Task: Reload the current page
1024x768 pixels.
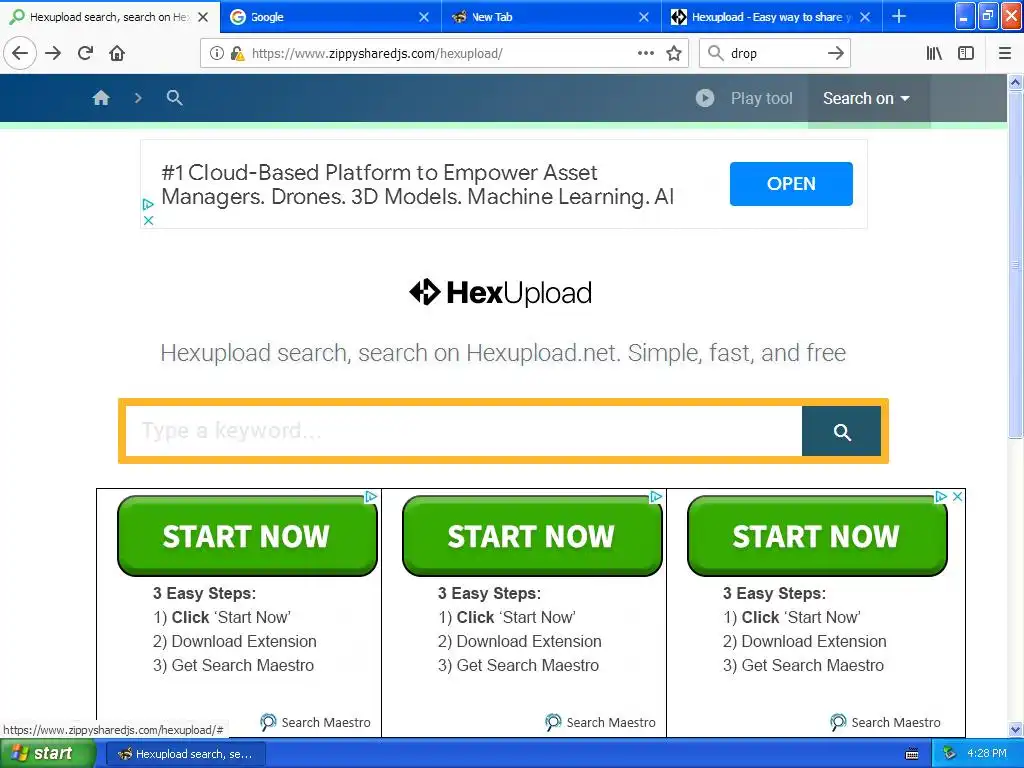Action: click(x=85, y=54)
